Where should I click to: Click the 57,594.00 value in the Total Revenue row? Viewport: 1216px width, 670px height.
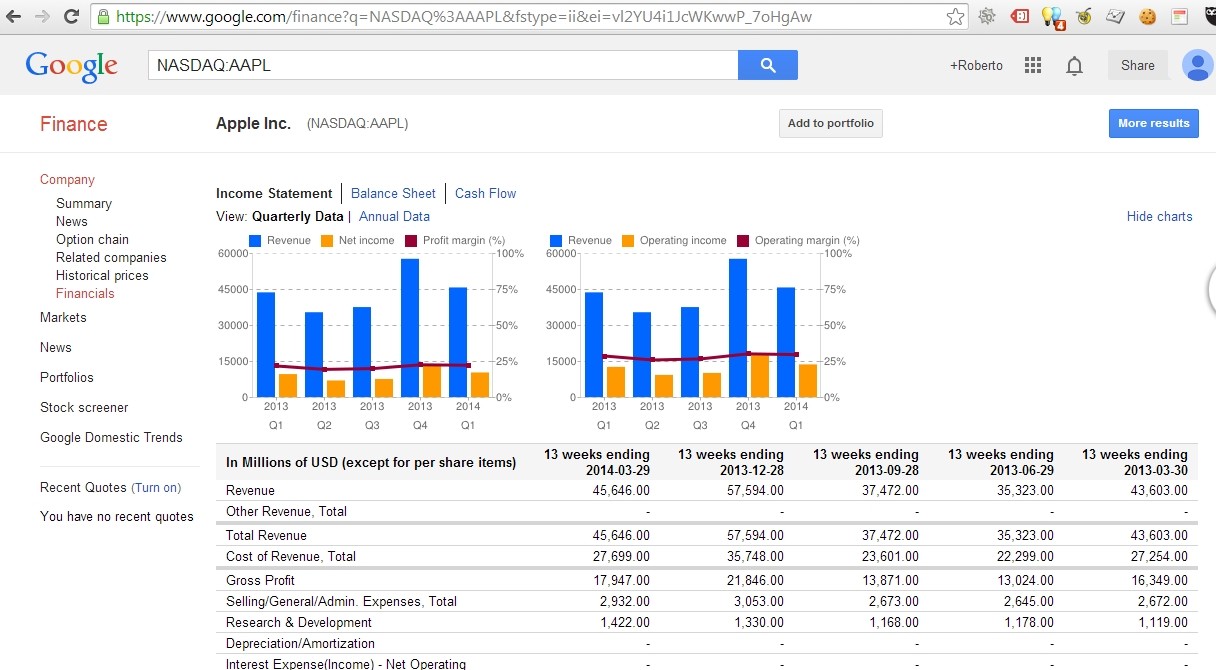pyautogui.click(x=755, y=536)
